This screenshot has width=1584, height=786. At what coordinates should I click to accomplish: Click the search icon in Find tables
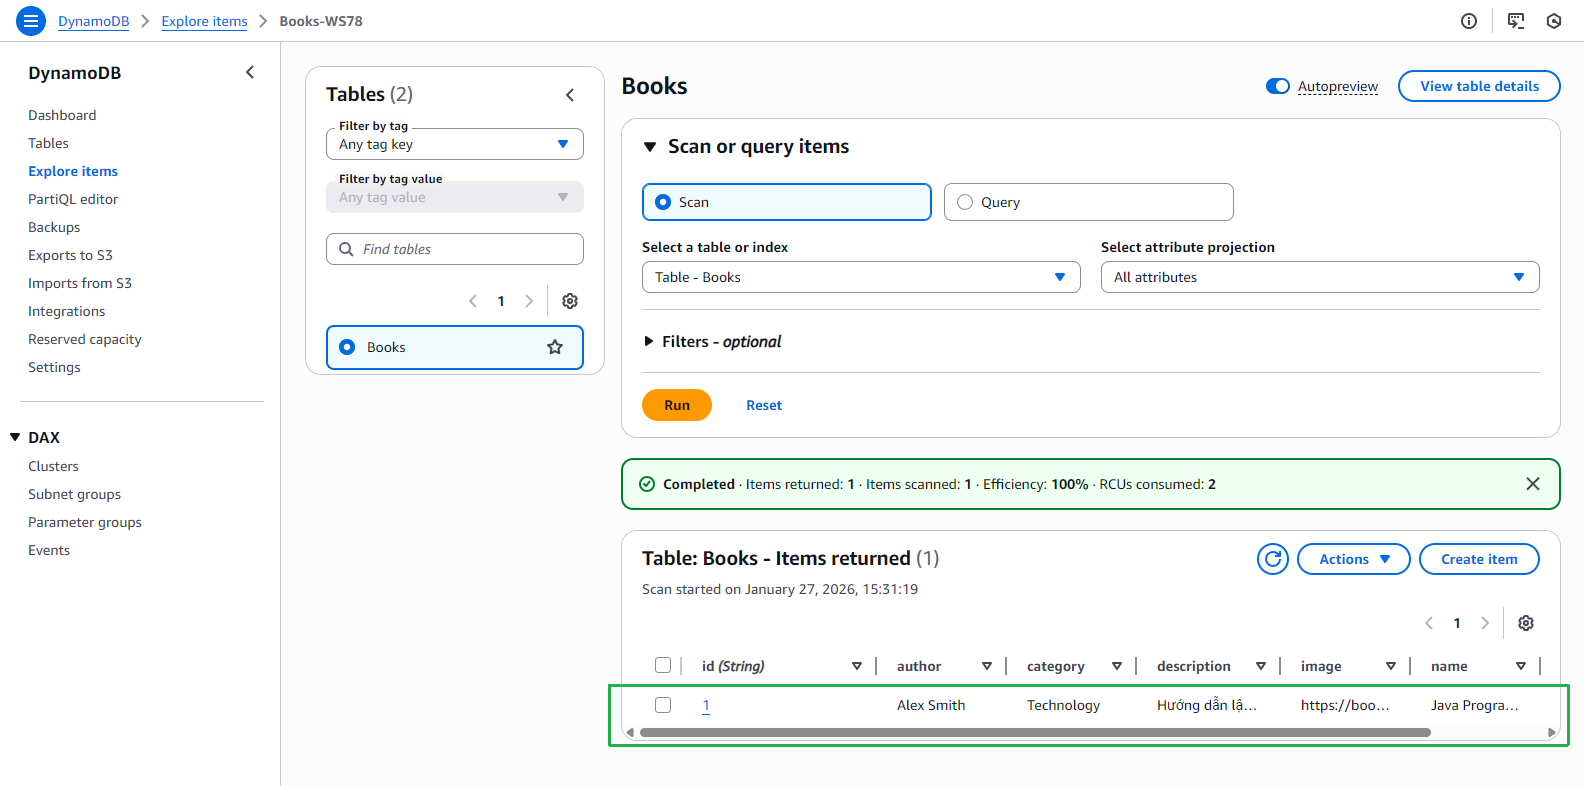[346, 249]
